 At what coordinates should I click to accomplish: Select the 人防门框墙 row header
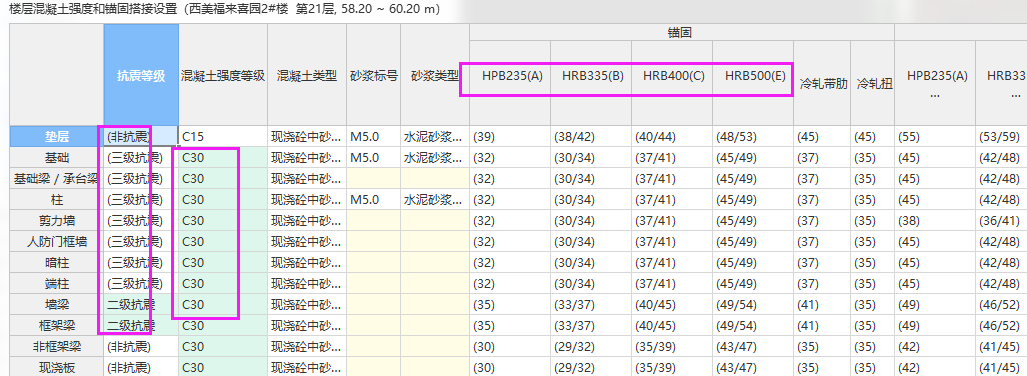point(57,242)
